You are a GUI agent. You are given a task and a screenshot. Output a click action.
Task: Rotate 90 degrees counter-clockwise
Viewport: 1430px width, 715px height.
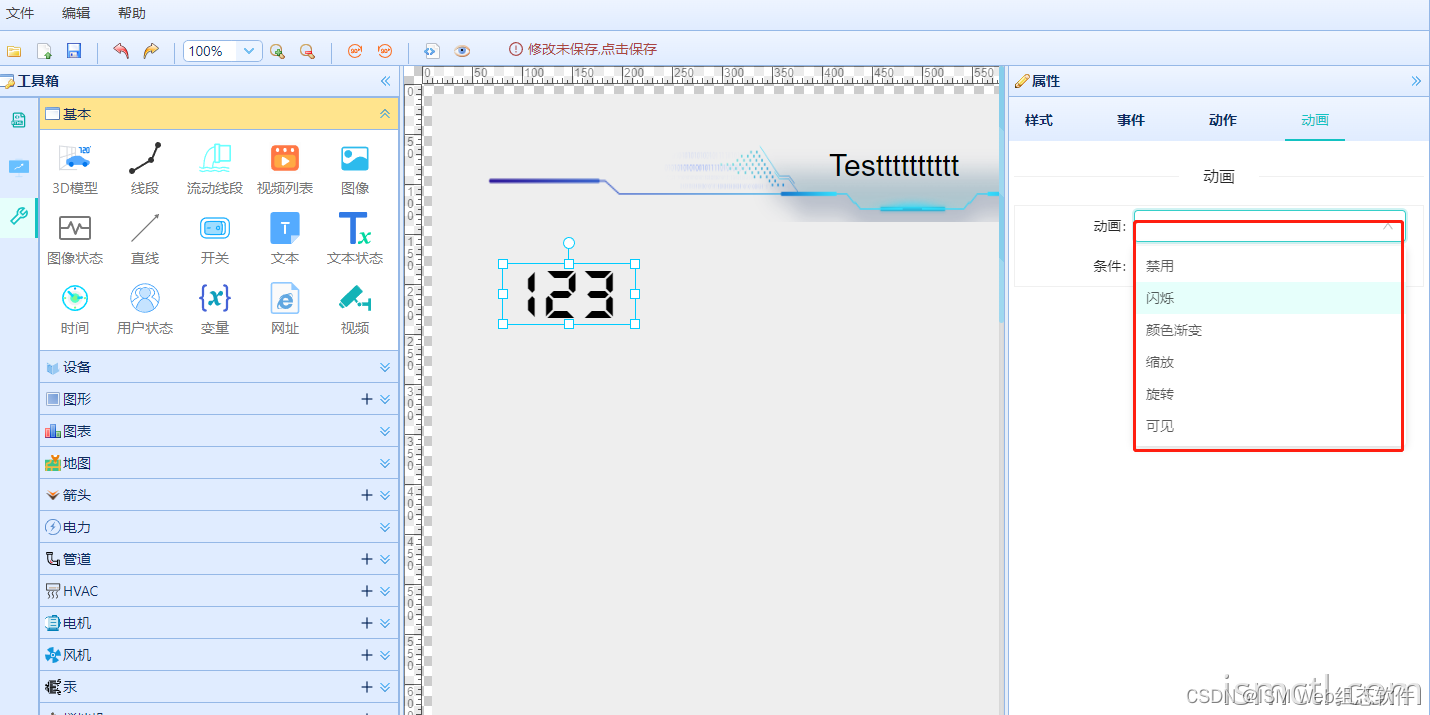point(384,51)
